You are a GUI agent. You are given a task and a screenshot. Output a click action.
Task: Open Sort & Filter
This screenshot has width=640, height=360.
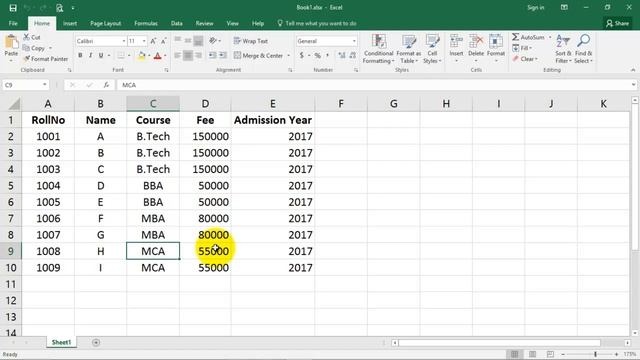[x=563, y=49]
